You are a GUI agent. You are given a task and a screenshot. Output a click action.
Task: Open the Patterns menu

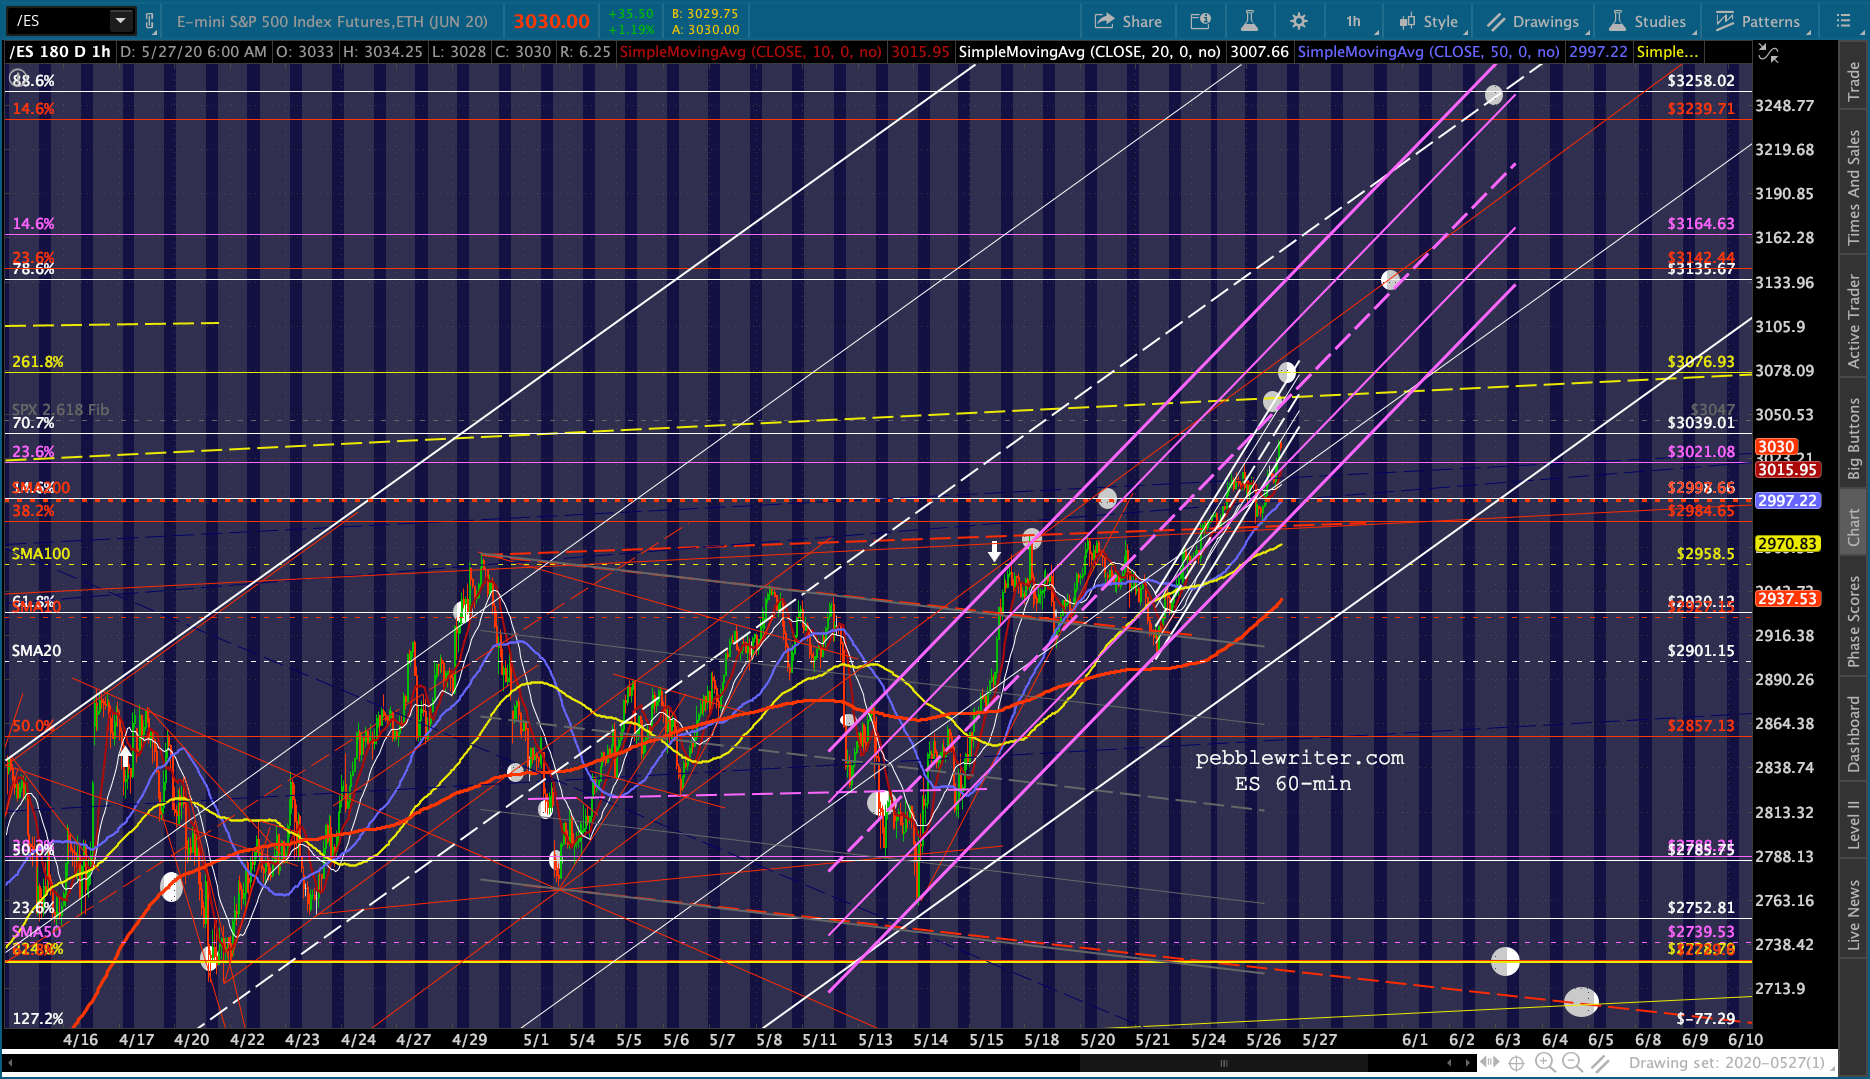[x=1759, y=21]
